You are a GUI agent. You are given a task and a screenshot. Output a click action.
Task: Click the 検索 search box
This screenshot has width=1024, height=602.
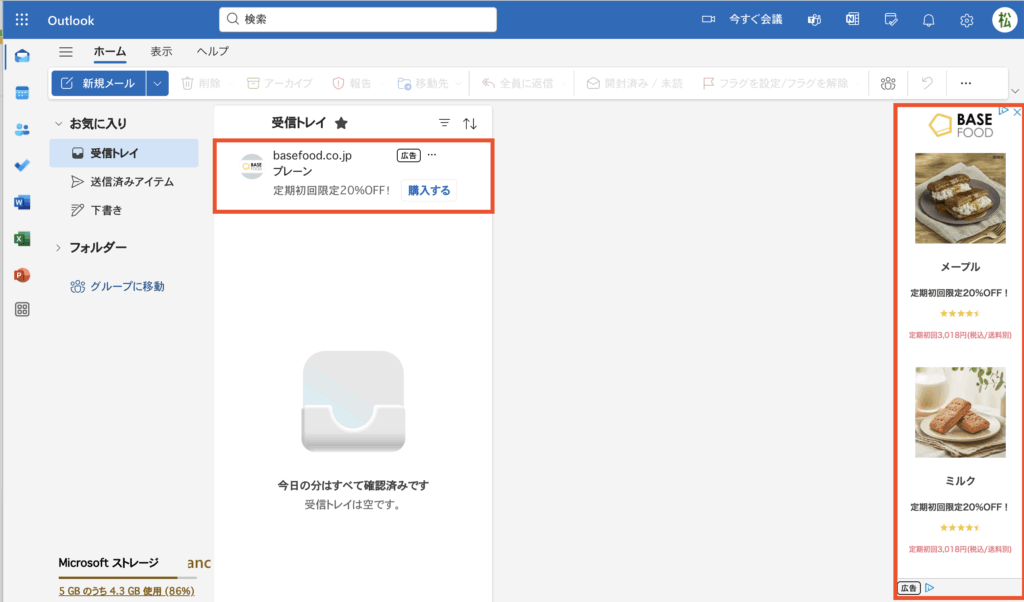(x=358, y=20)
